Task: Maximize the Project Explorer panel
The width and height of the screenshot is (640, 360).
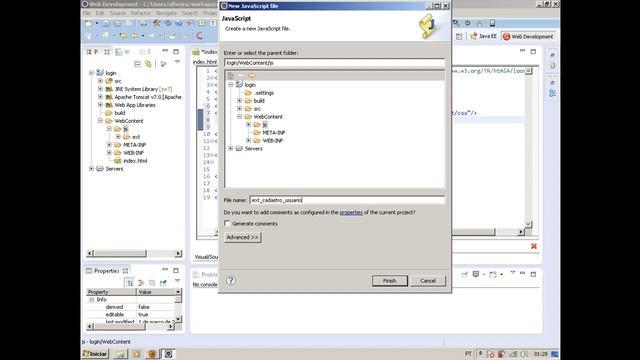Action: click(x=176, y=51)
